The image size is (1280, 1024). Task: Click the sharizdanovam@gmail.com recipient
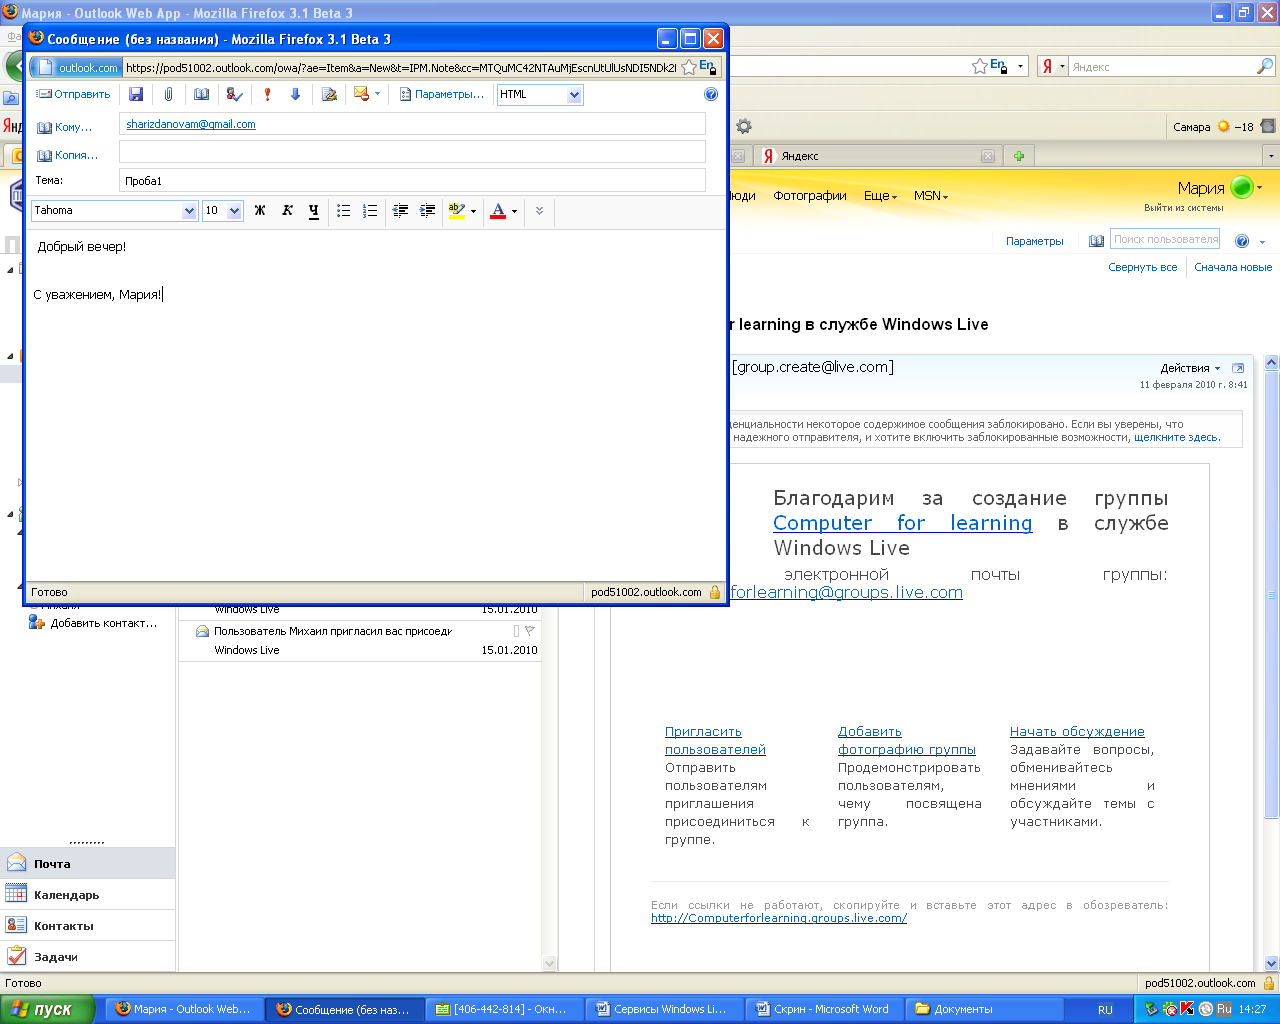coord(191,124)
